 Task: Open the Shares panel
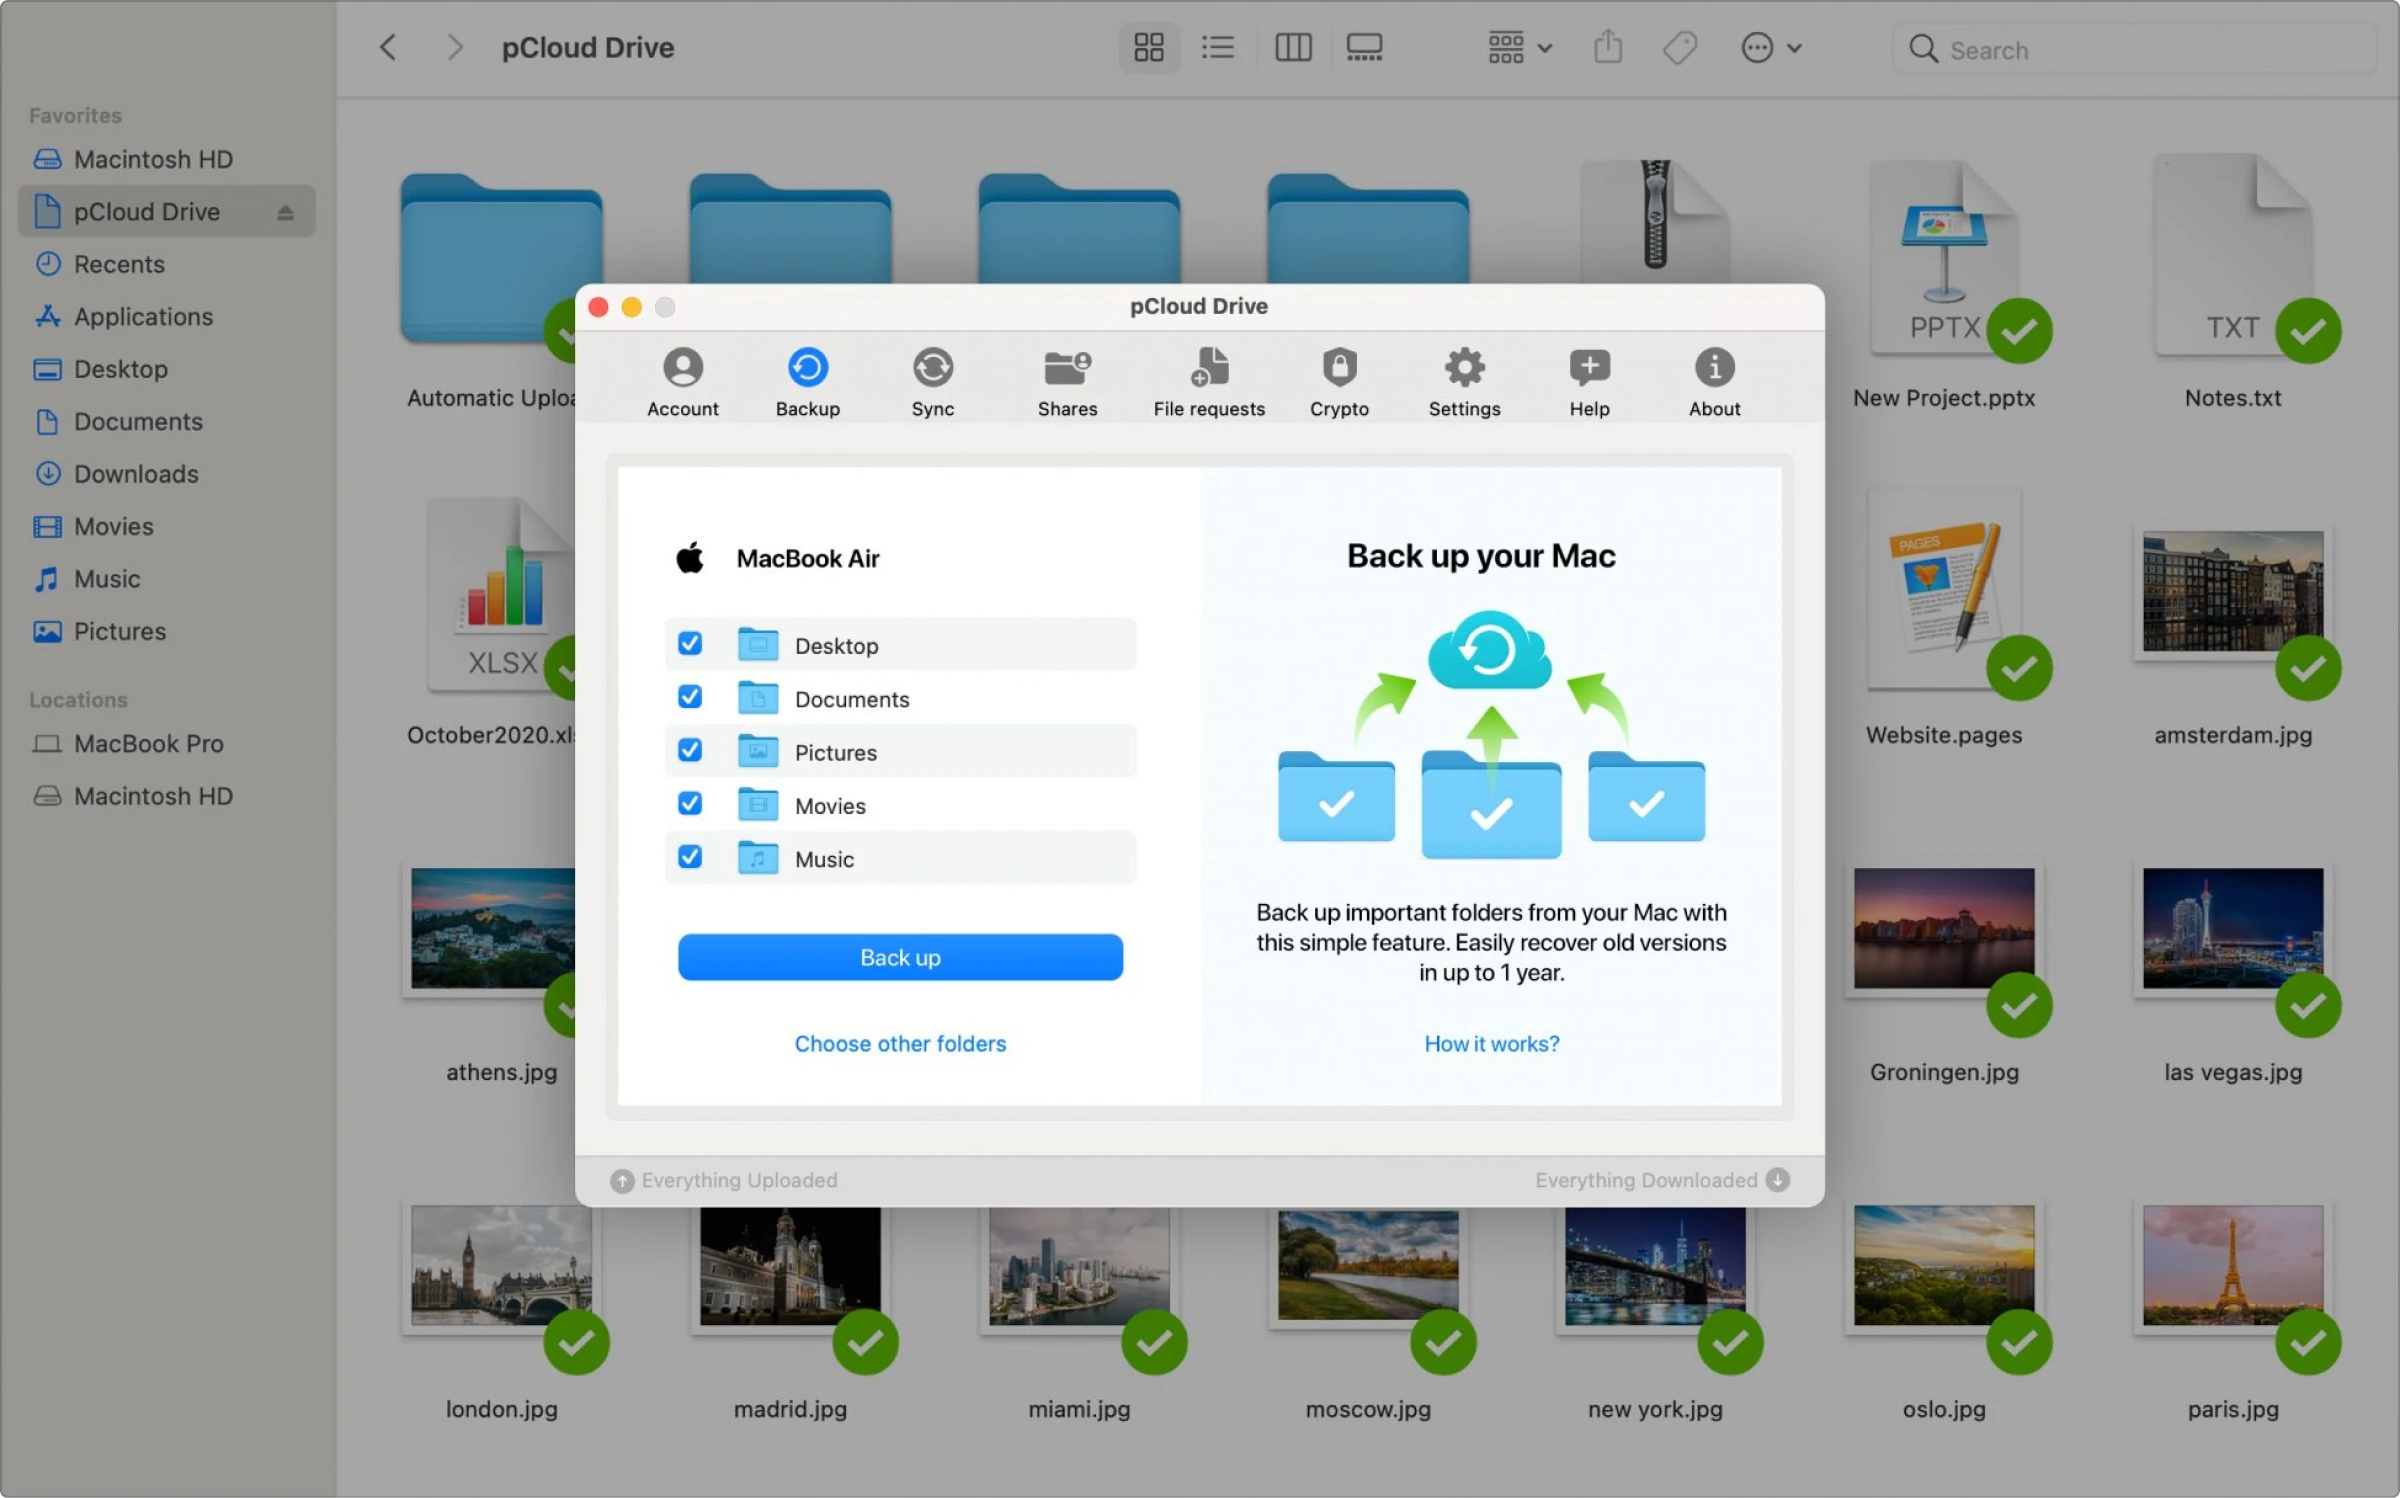click(1066, 378)
